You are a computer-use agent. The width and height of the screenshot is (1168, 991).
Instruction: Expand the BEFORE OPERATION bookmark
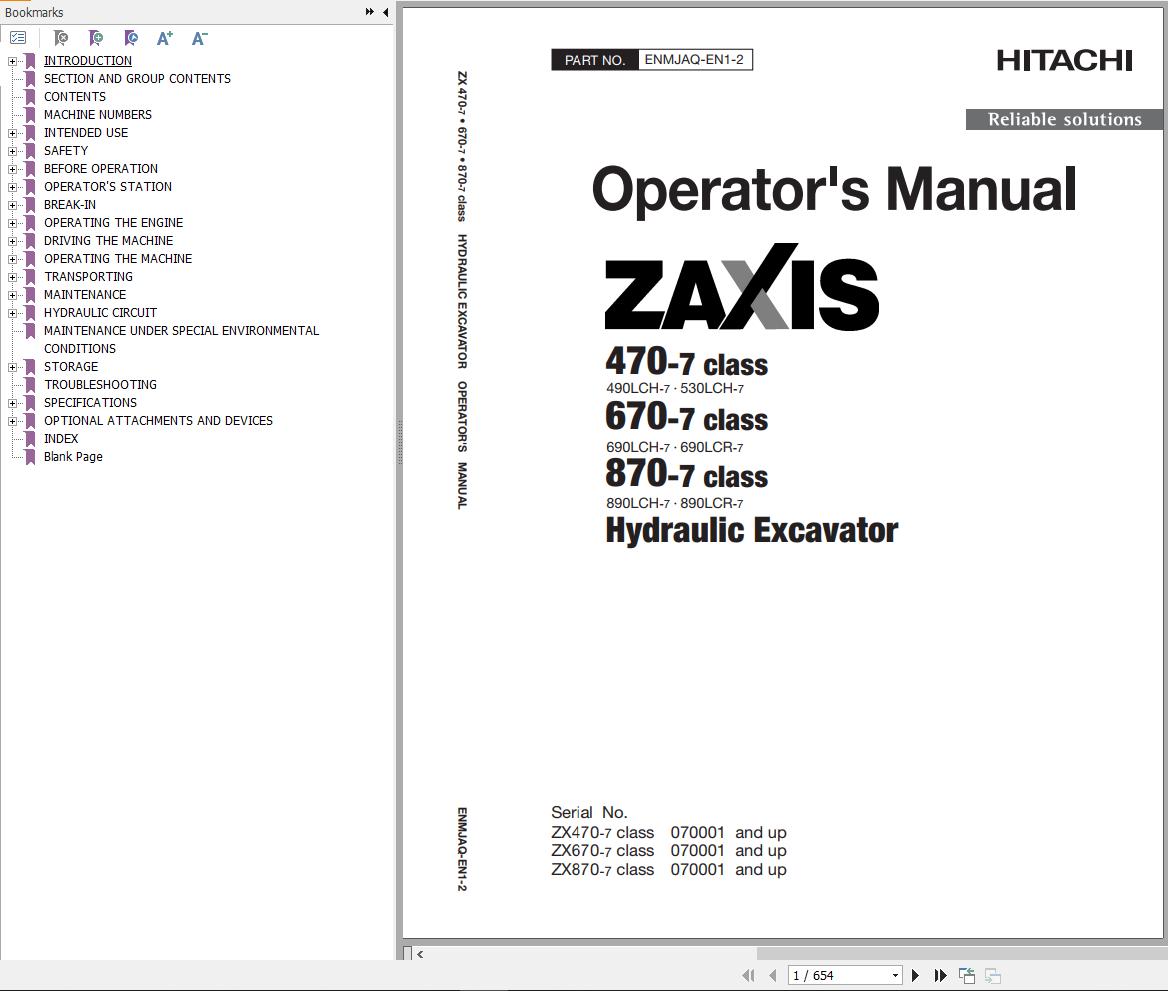click(12, 169)
